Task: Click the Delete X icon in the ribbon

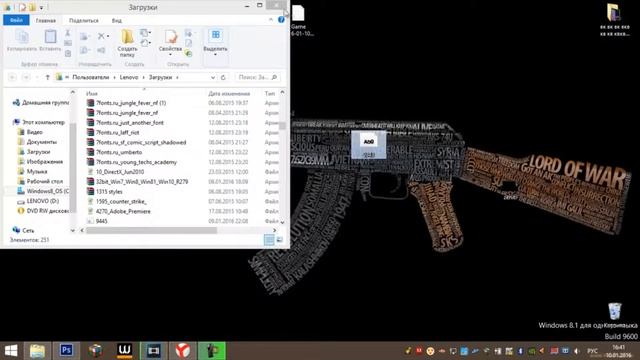Action: 101,36
